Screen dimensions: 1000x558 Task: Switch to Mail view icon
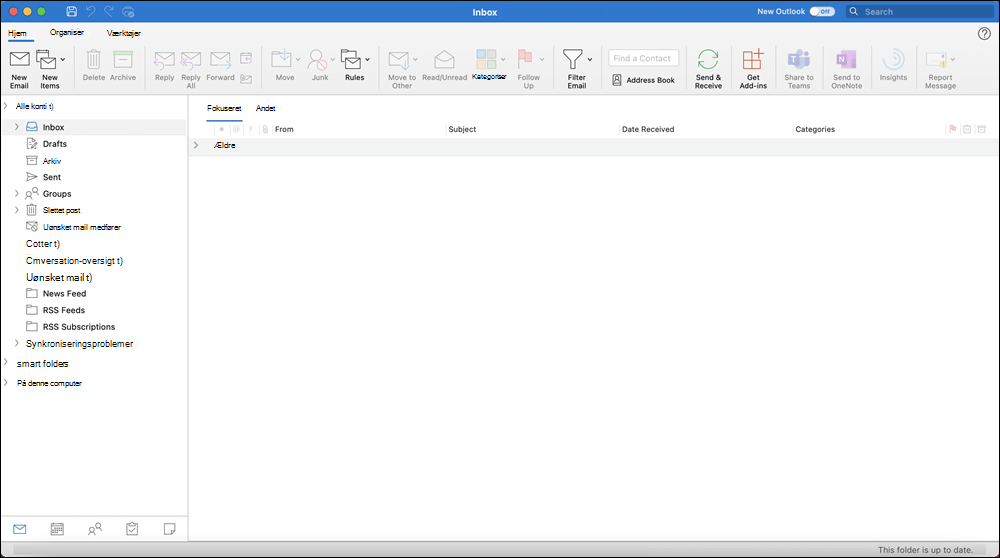(20, 529)
